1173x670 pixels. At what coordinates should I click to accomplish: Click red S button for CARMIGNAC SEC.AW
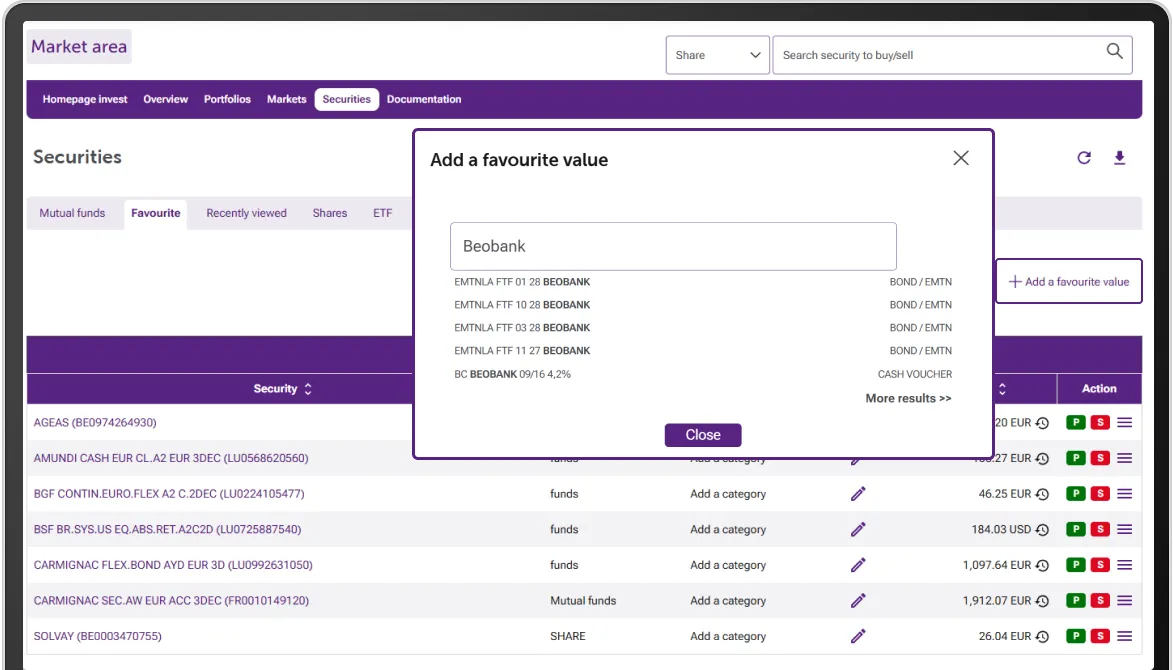click(x=1100, y=600)
